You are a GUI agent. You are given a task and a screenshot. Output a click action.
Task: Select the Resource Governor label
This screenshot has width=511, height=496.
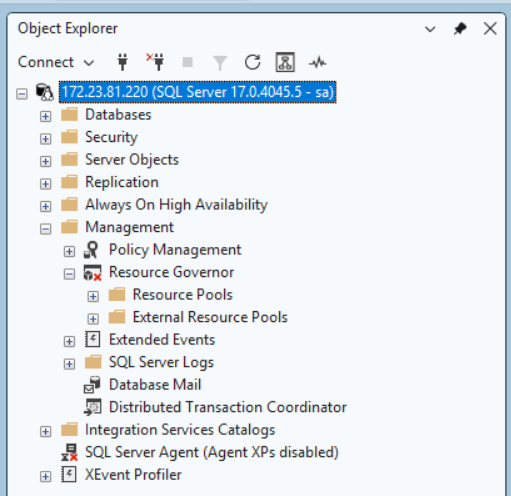[x=171, y=272]
